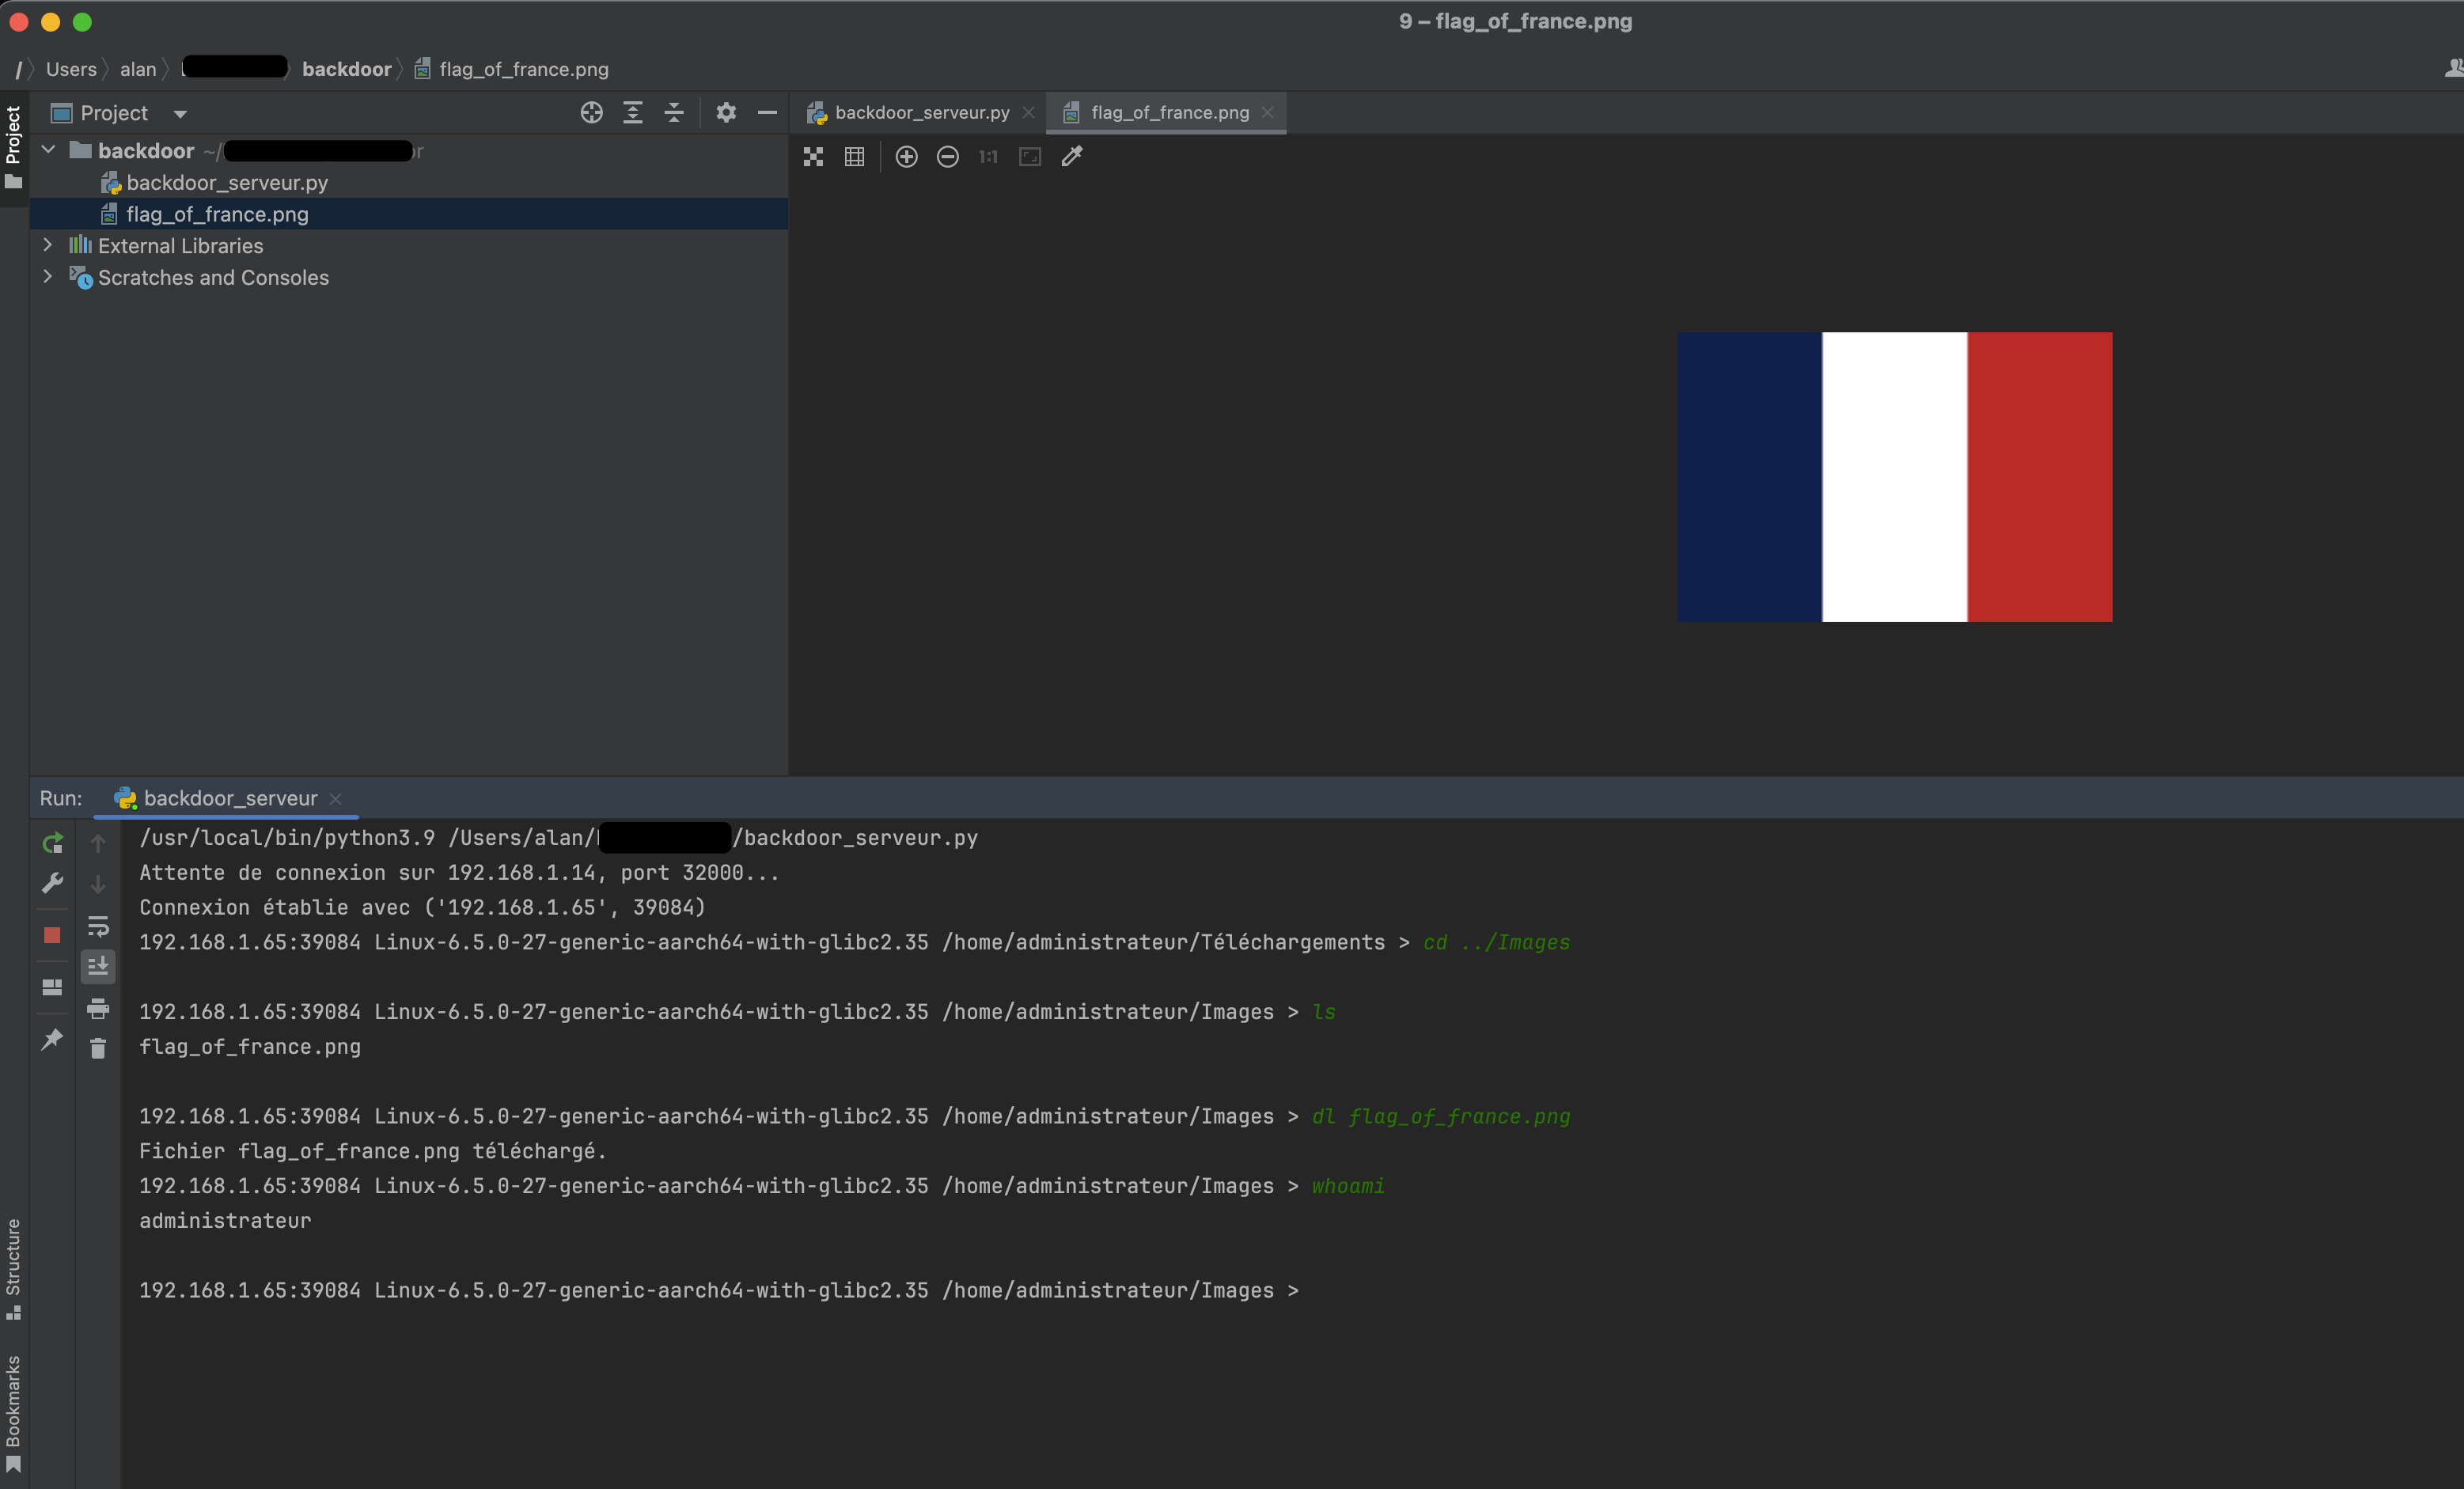The height and width of the screenshot is (1489, 2464).
Task: Click the red Stop process button
Action: click(52, 935)
